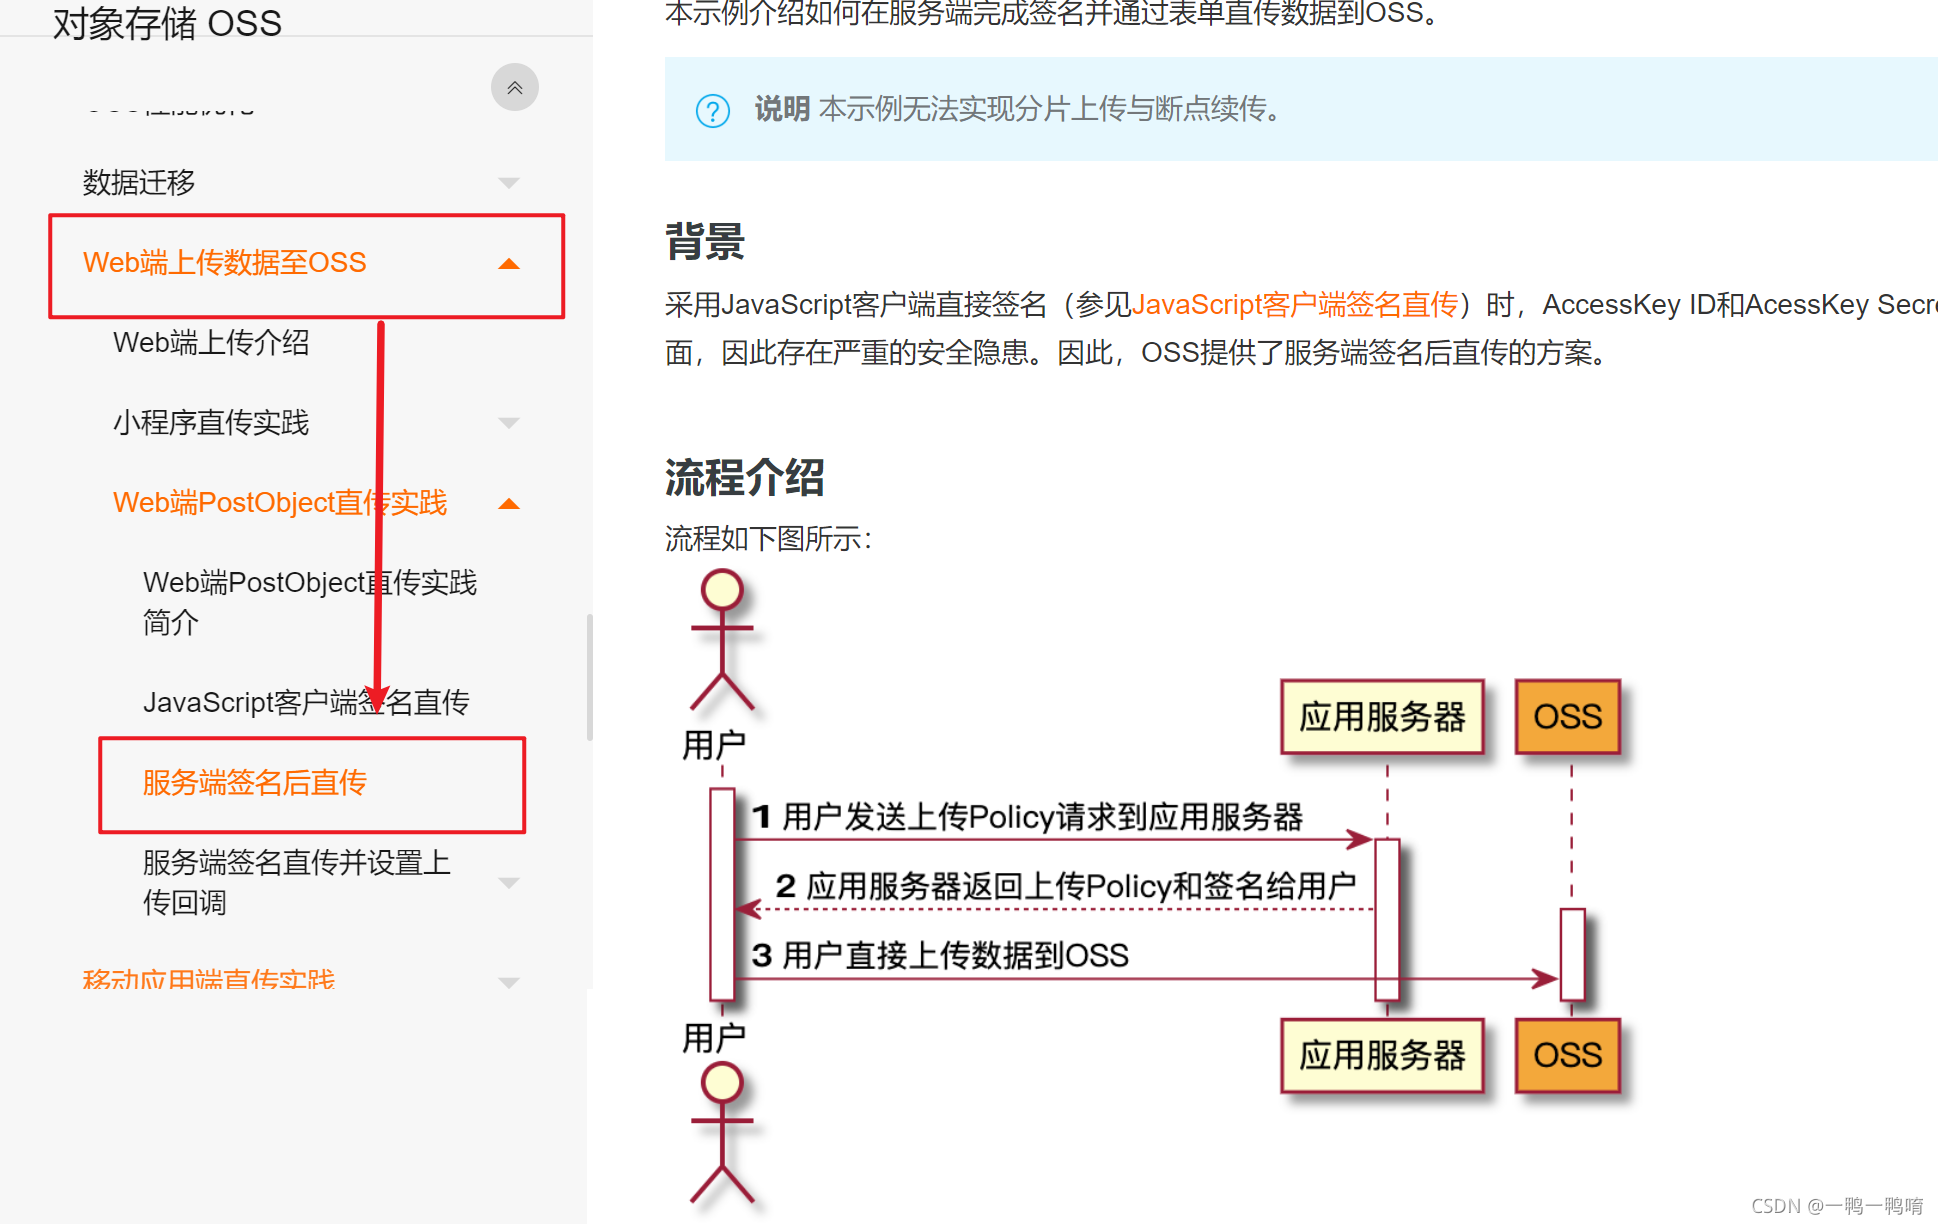This screenshot has height=1224, width=1938.
Task: Select Web端上传介绍 in the sidebar
Action: point(211,342)
